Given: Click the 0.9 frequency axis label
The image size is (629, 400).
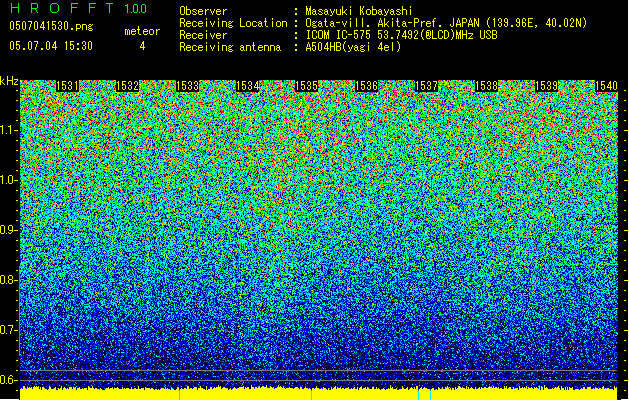Looking at the screenshot, I should [x=9, y=230].
